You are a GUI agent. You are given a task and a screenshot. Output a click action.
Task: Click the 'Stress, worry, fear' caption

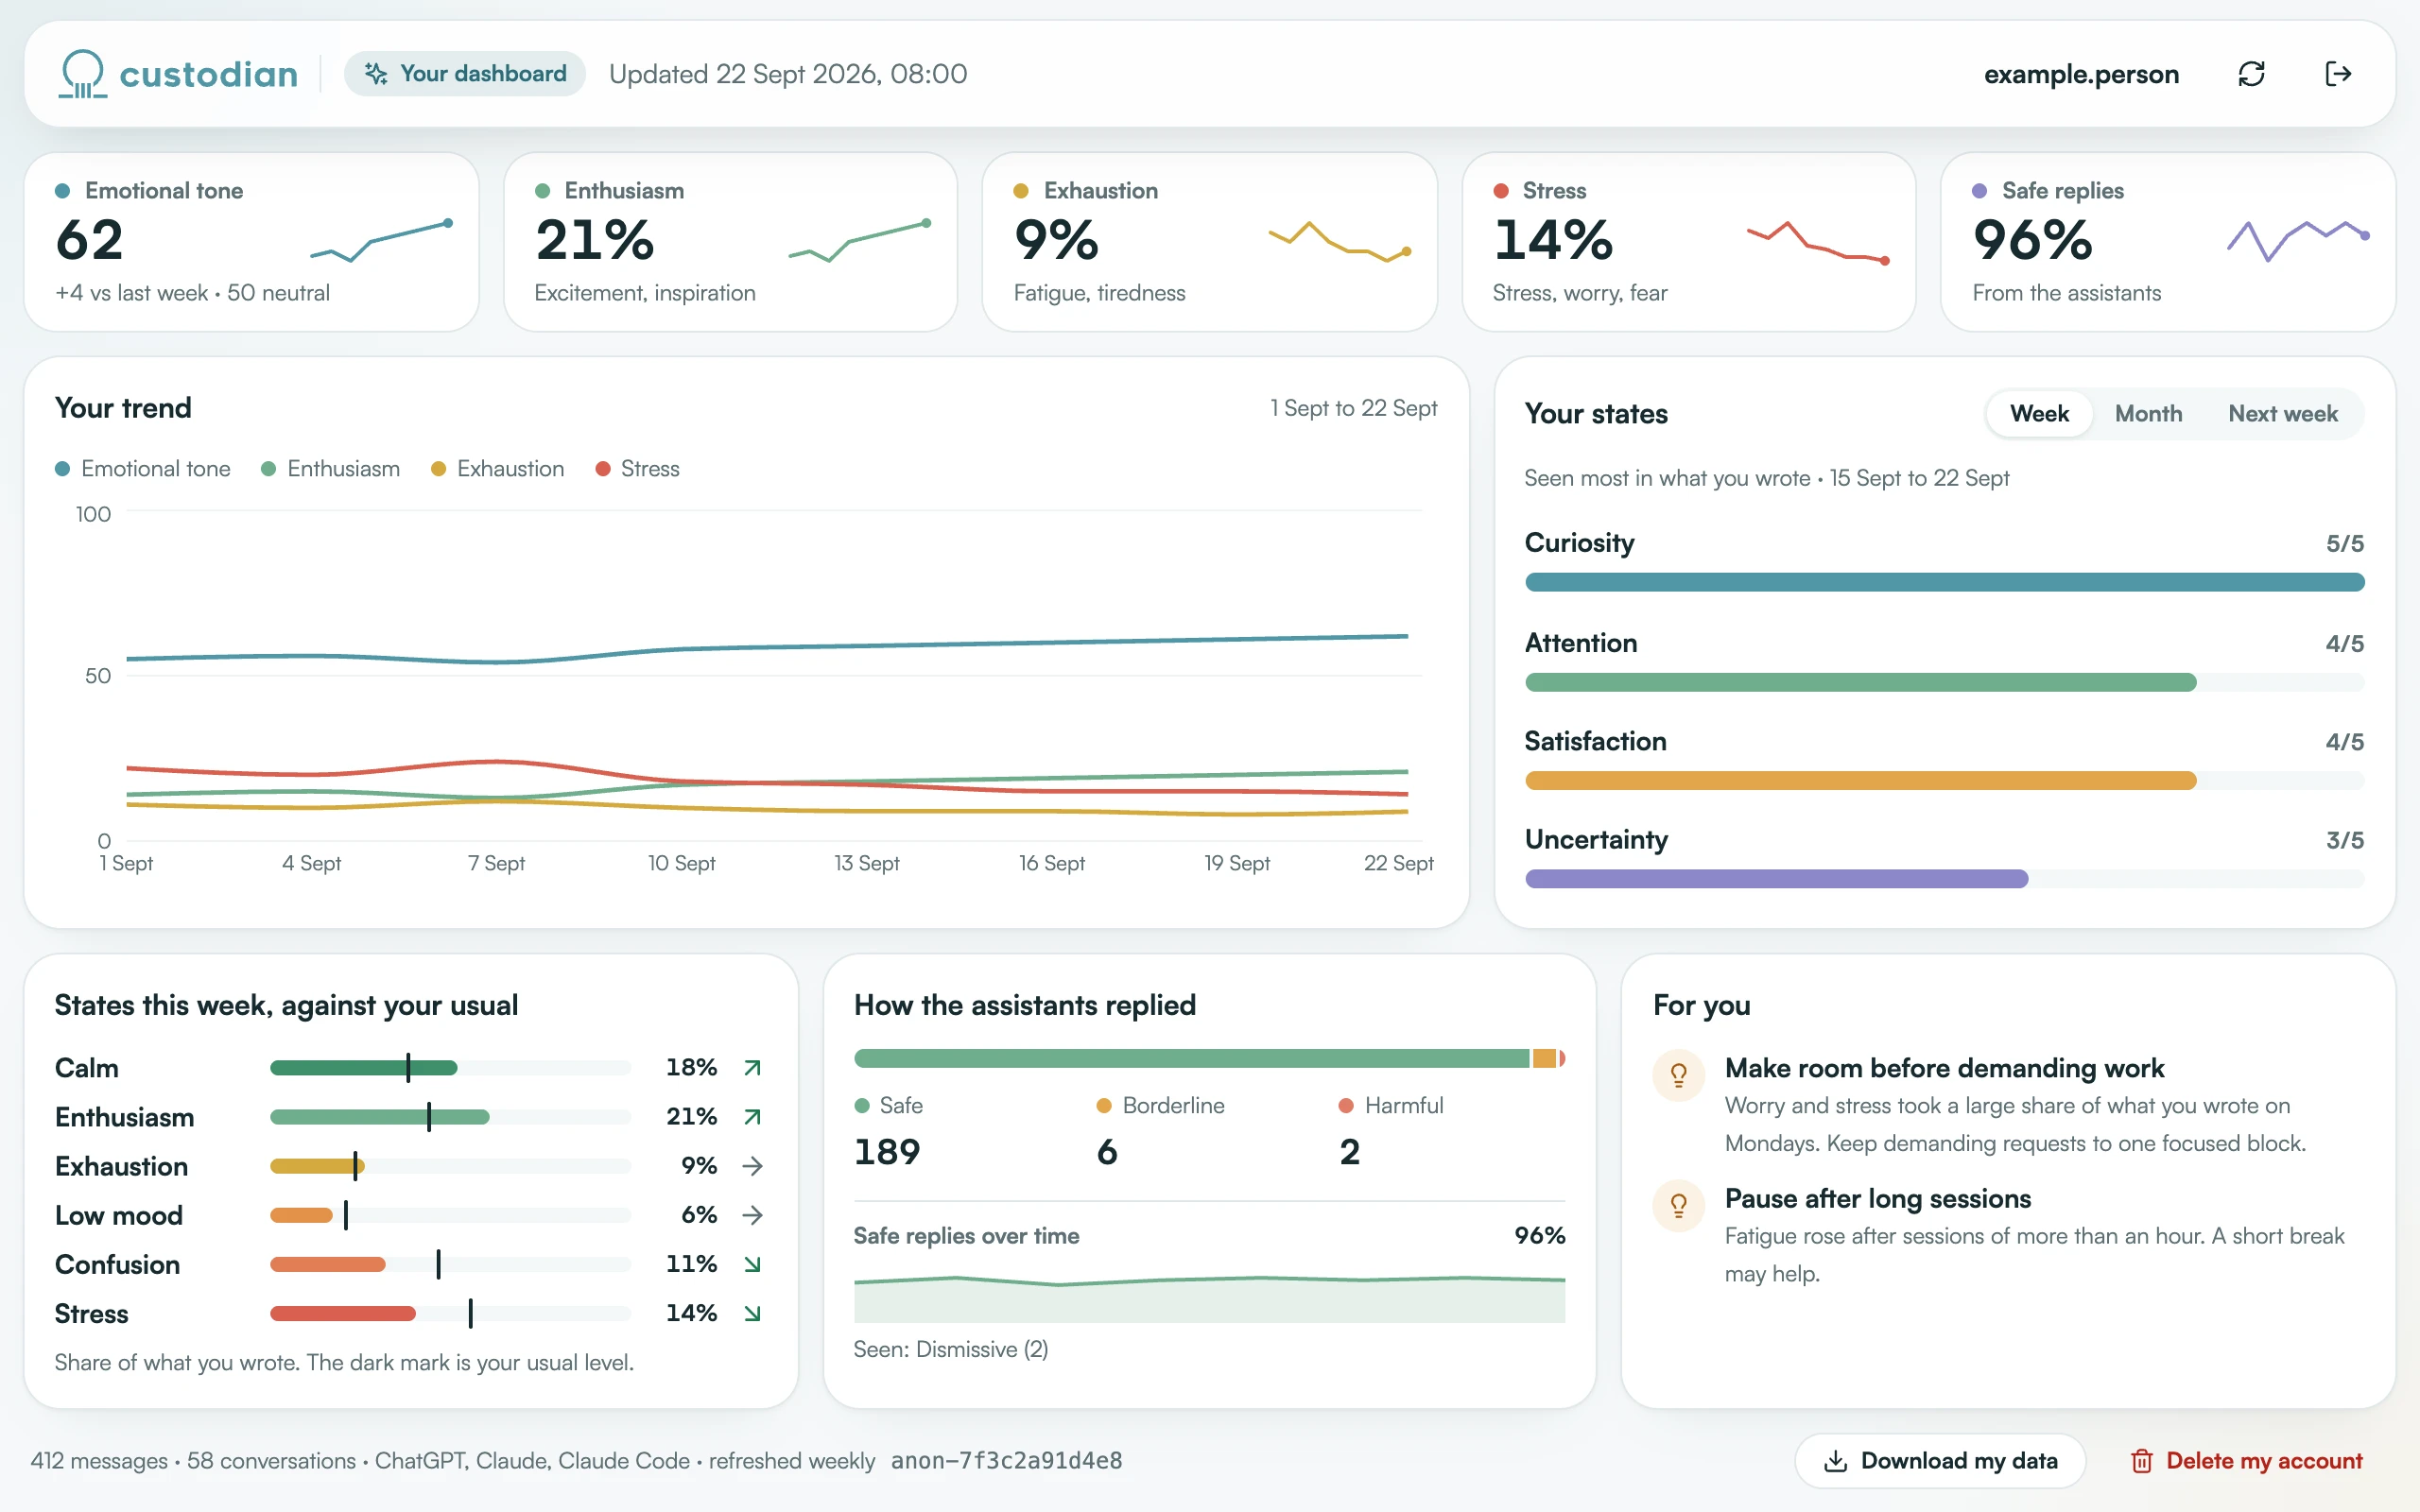[x=1580, y=293]
